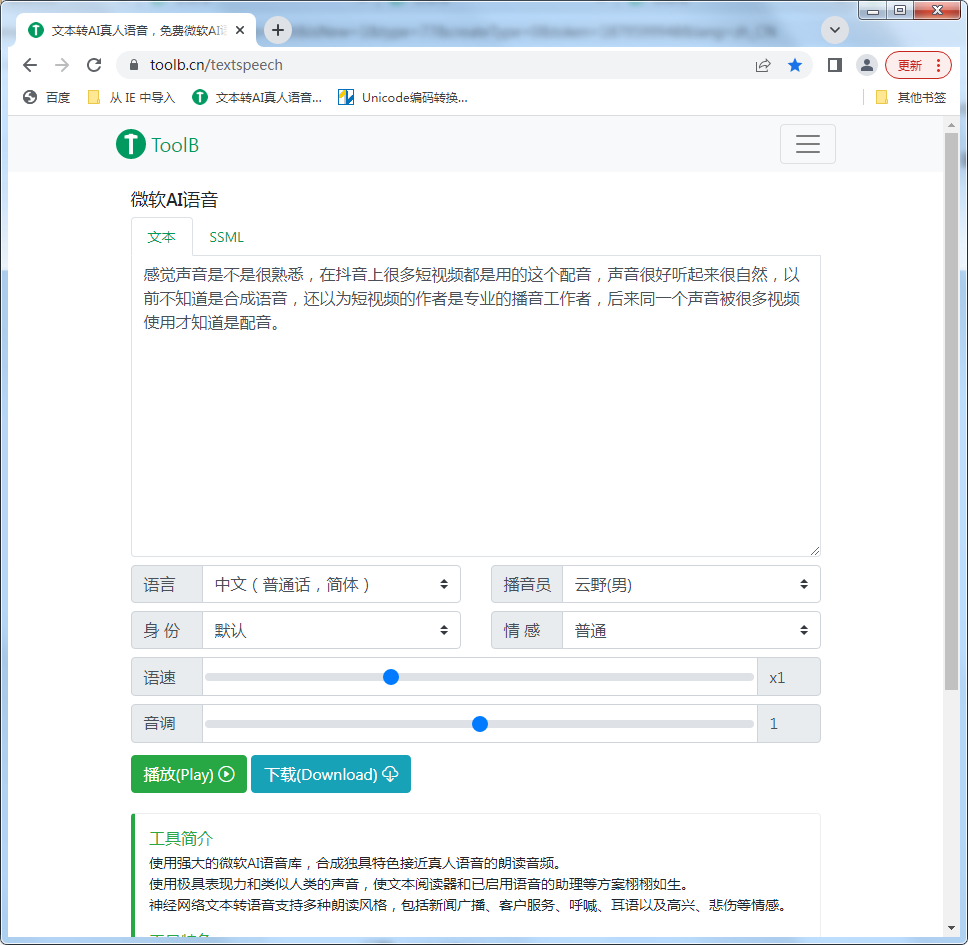Open the 其他书签 folder
Screen dimensions: 968x945
click(x=911, y=97)
